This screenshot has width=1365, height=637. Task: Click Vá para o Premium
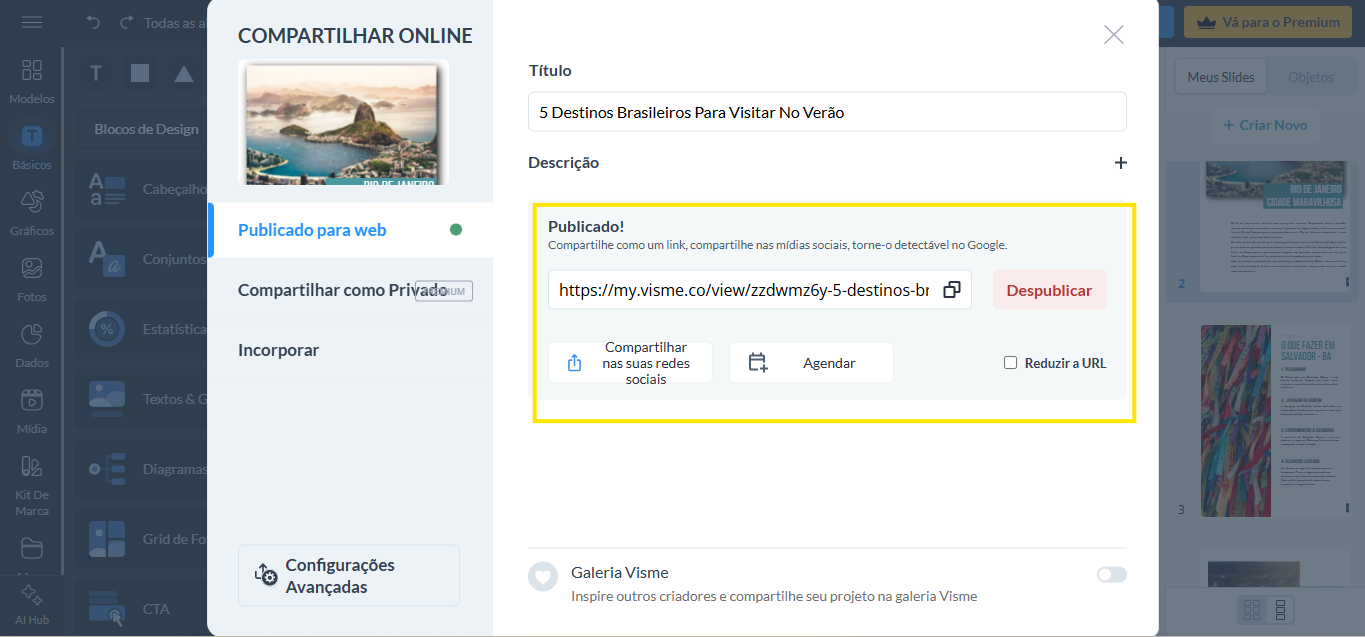click(1270, 22)
